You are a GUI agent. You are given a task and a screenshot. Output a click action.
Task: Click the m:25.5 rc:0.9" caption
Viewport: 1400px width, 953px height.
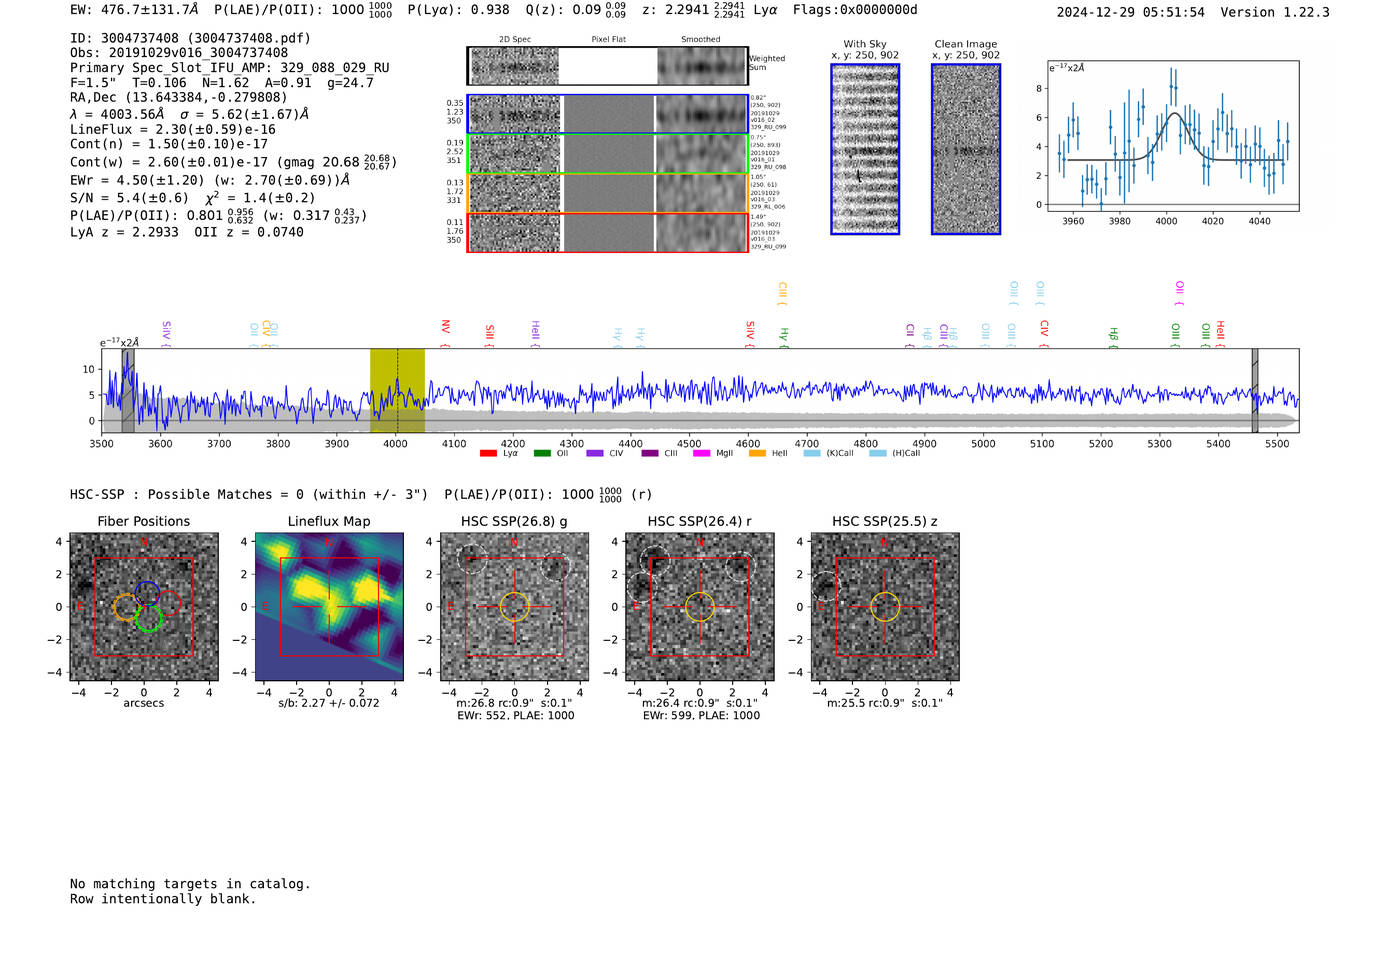click(885, 703)
